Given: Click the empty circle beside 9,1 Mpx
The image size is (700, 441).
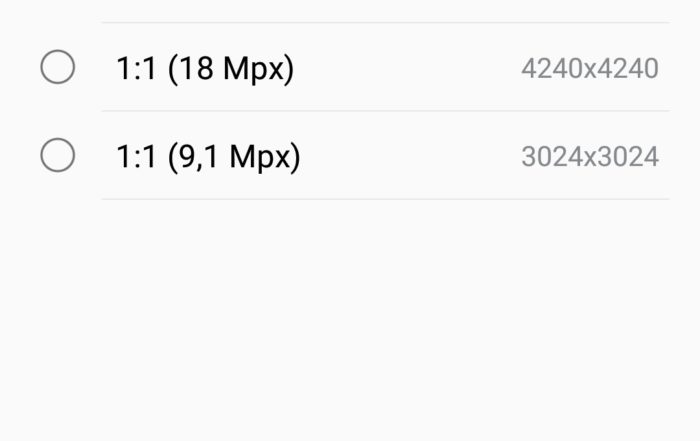Looking at the screenshot, I should point(58,155).
